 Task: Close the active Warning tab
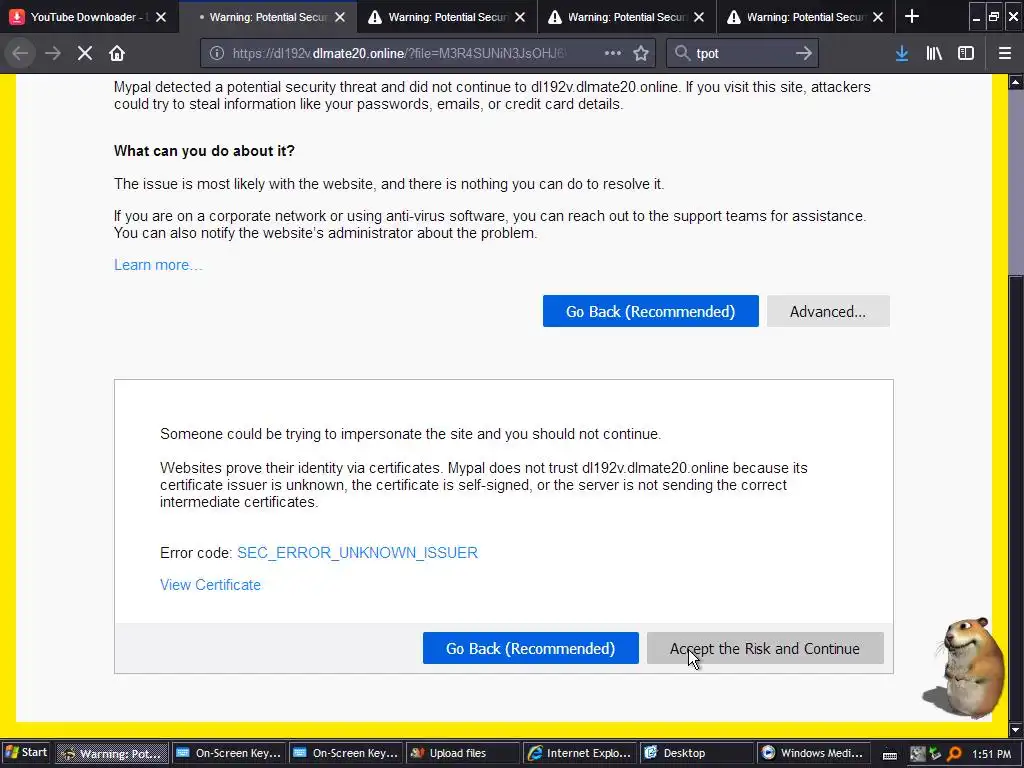pos(340,17)
